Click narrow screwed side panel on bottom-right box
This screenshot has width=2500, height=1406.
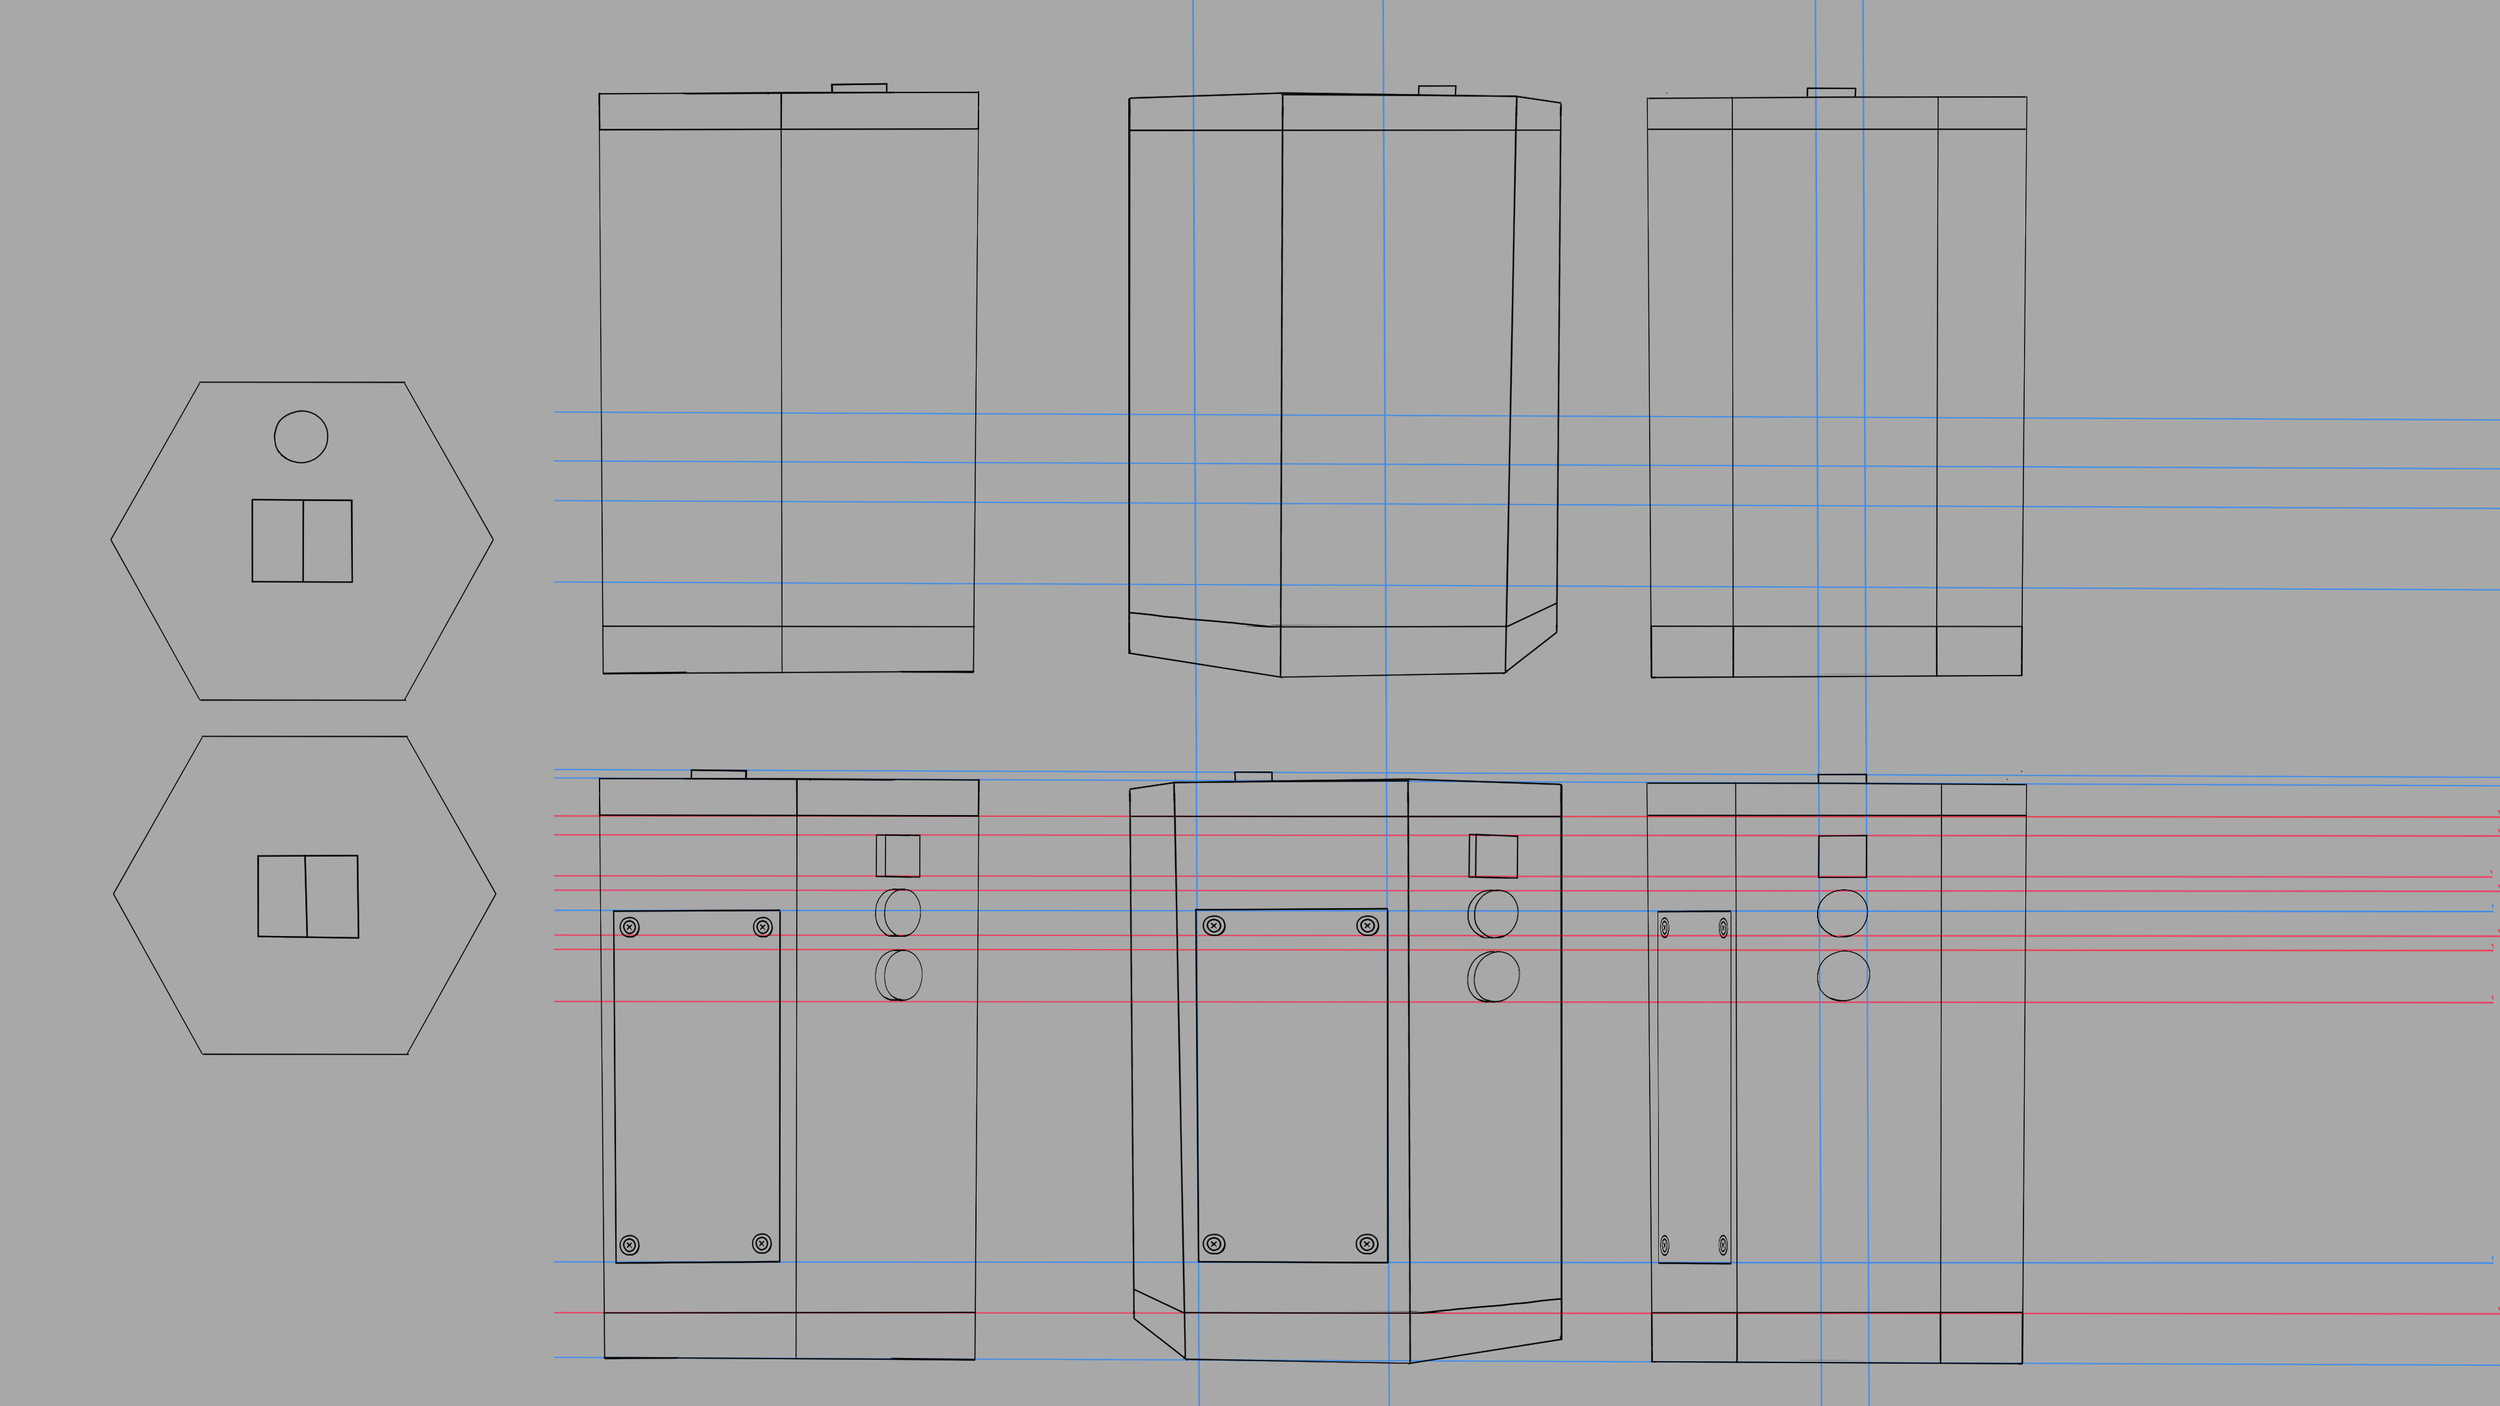pos(1694,1087)
